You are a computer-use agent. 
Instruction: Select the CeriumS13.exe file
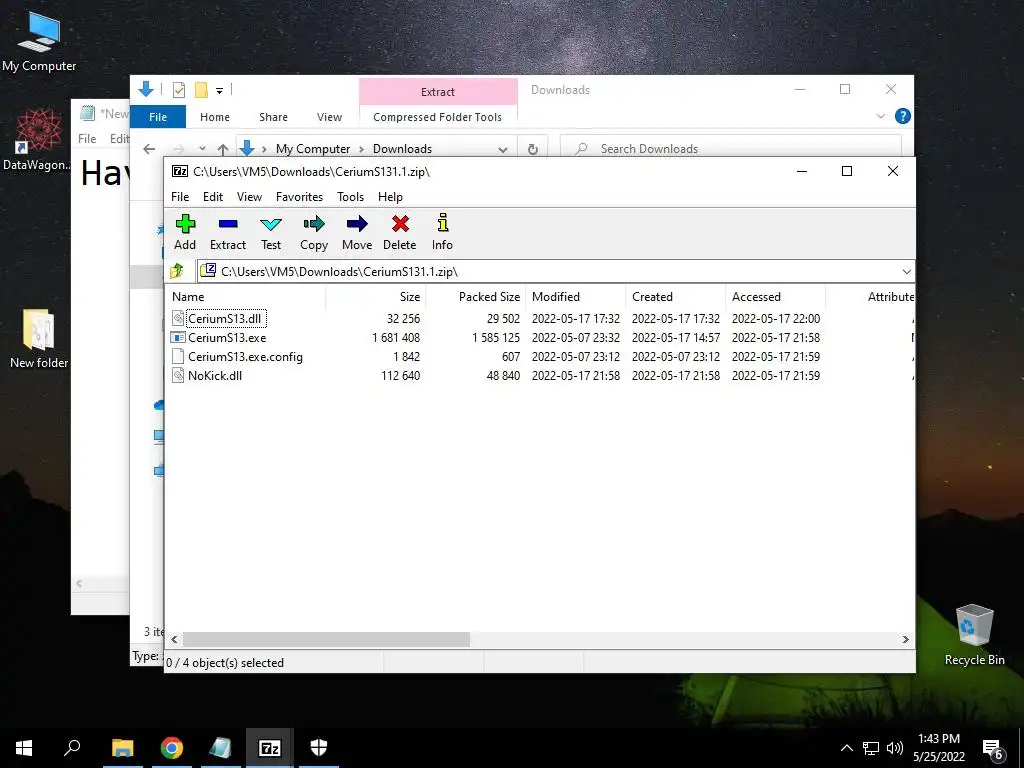click(x=227, y=338)
